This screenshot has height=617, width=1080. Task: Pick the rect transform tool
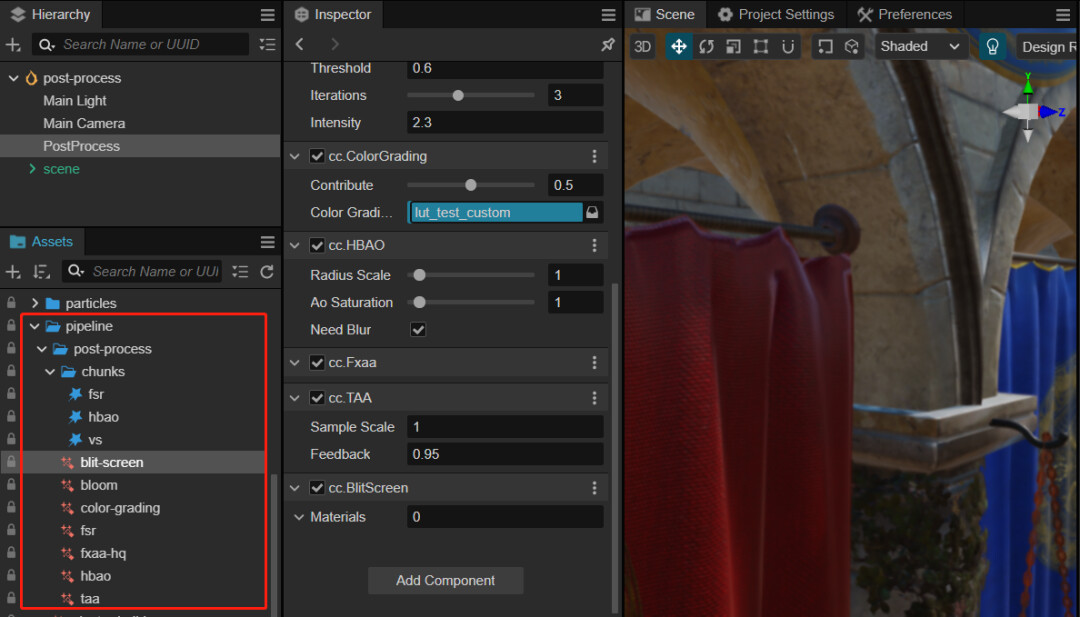click(x=761, y=47)
